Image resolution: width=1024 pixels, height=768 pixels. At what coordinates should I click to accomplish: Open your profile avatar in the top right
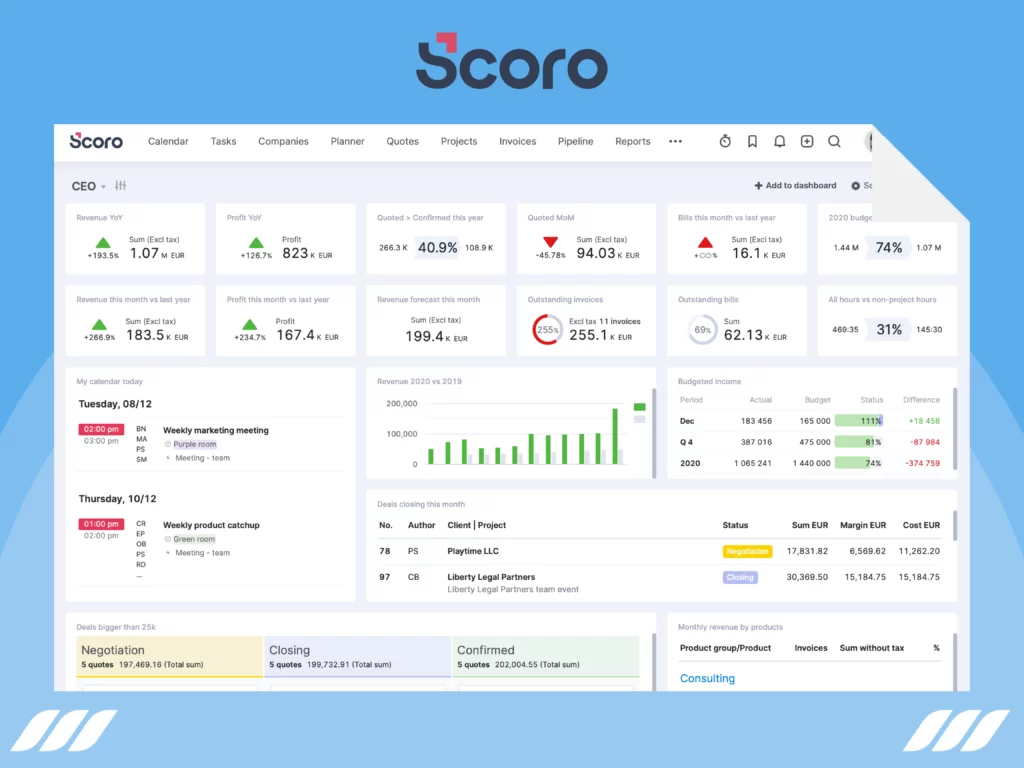click(x=869, y=141)
